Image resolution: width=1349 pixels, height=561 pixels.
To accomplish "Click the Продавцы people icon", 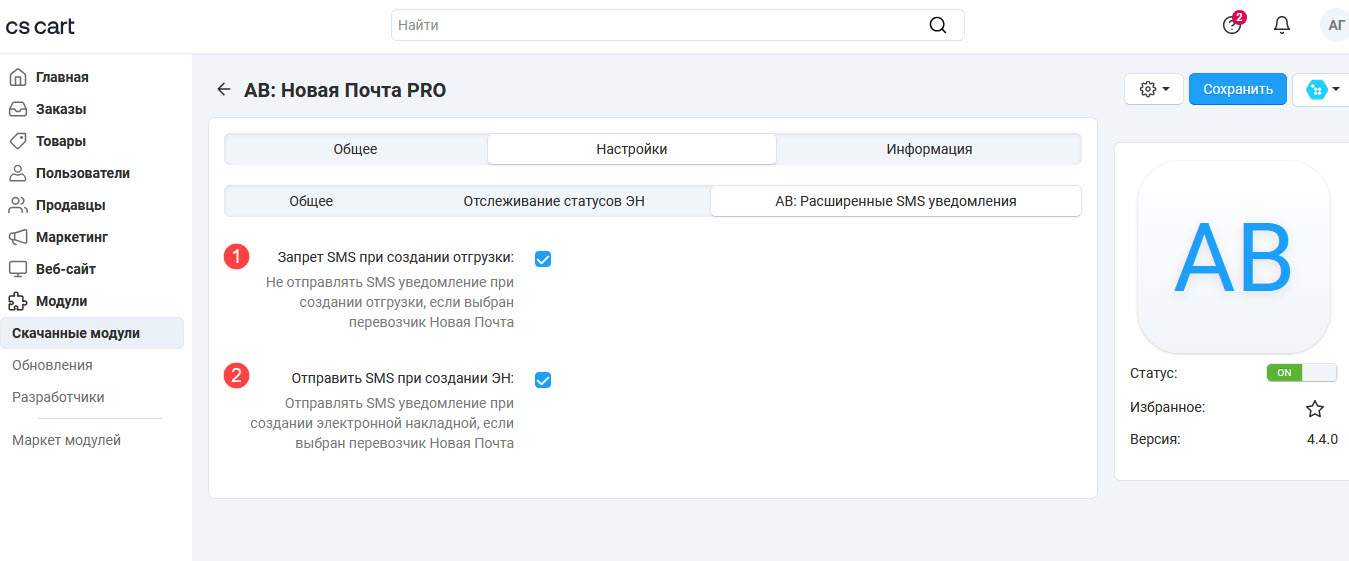I will (17, 205).
